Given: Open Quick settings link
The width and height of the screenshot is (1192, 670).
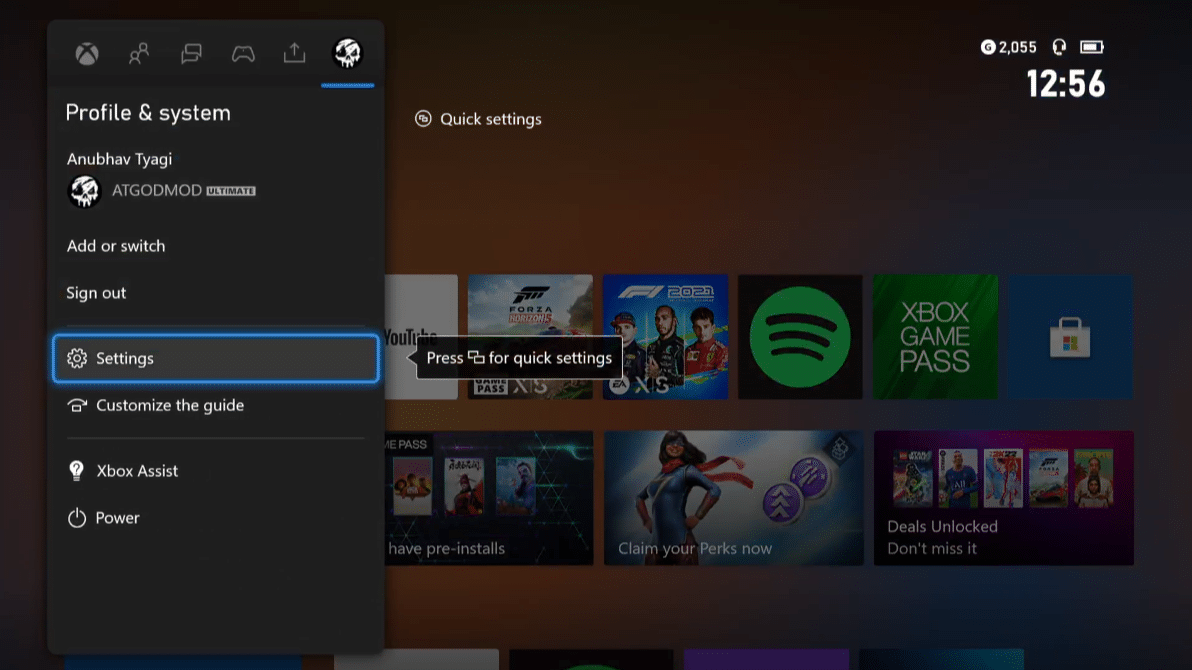Looking at the screenshot, I should pyautogui.click(x=478, y=119).
